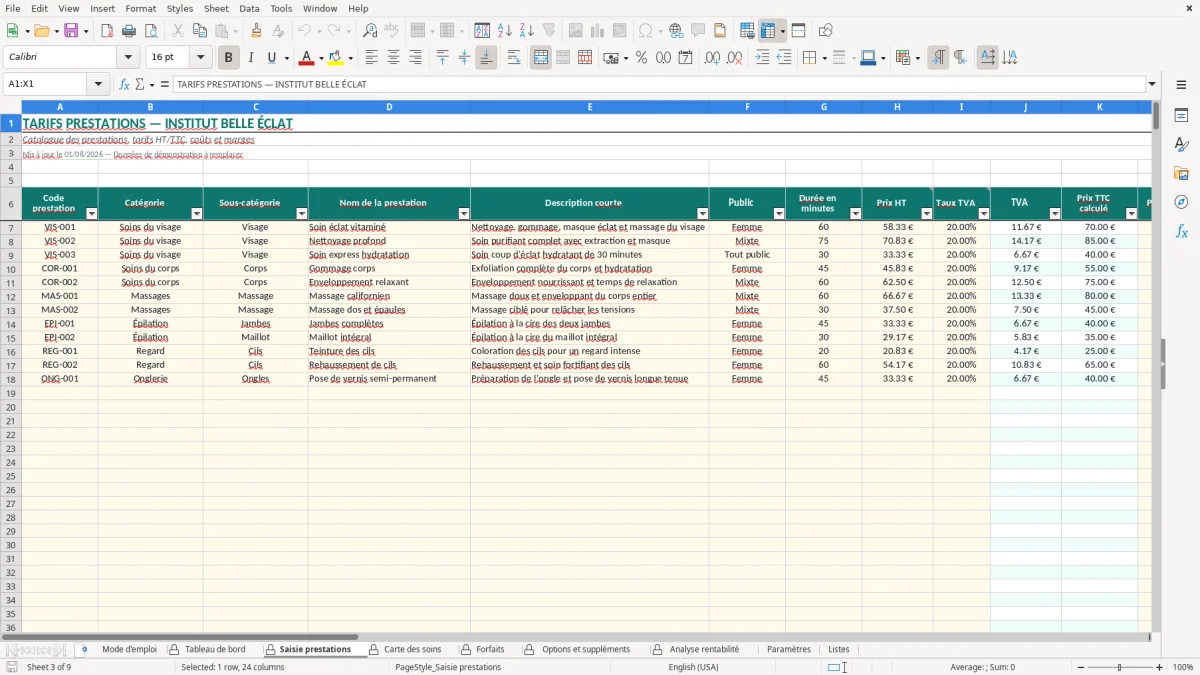Define print area icon
Screen dimensions: 1200x675
tap(747, 31)
